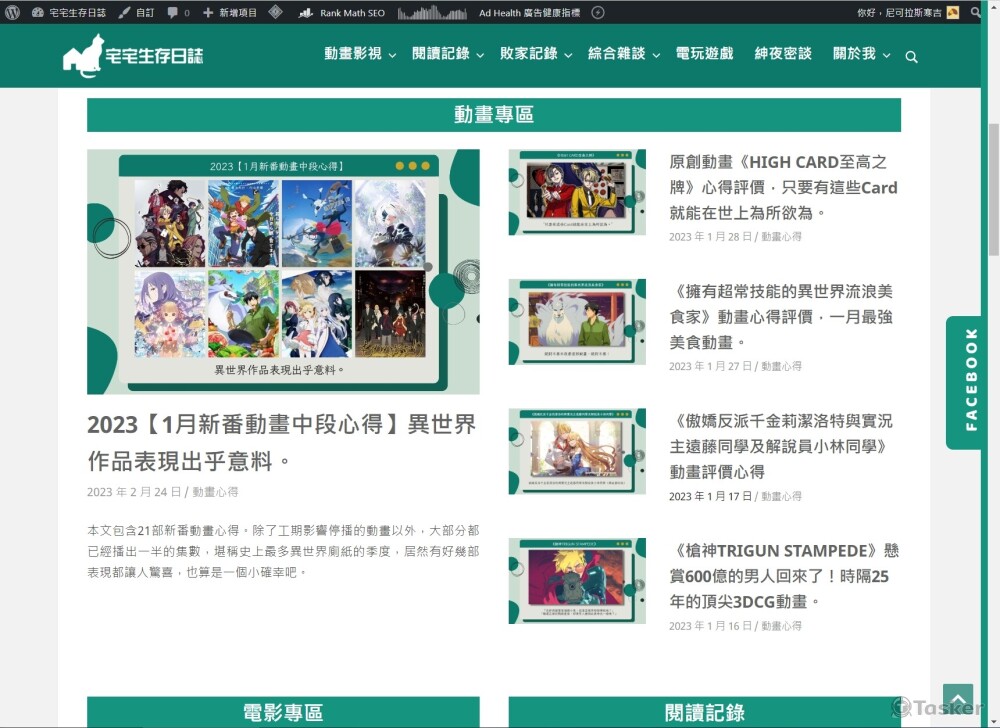Click the page vertical scrollbar thumb

click(994, 191)
